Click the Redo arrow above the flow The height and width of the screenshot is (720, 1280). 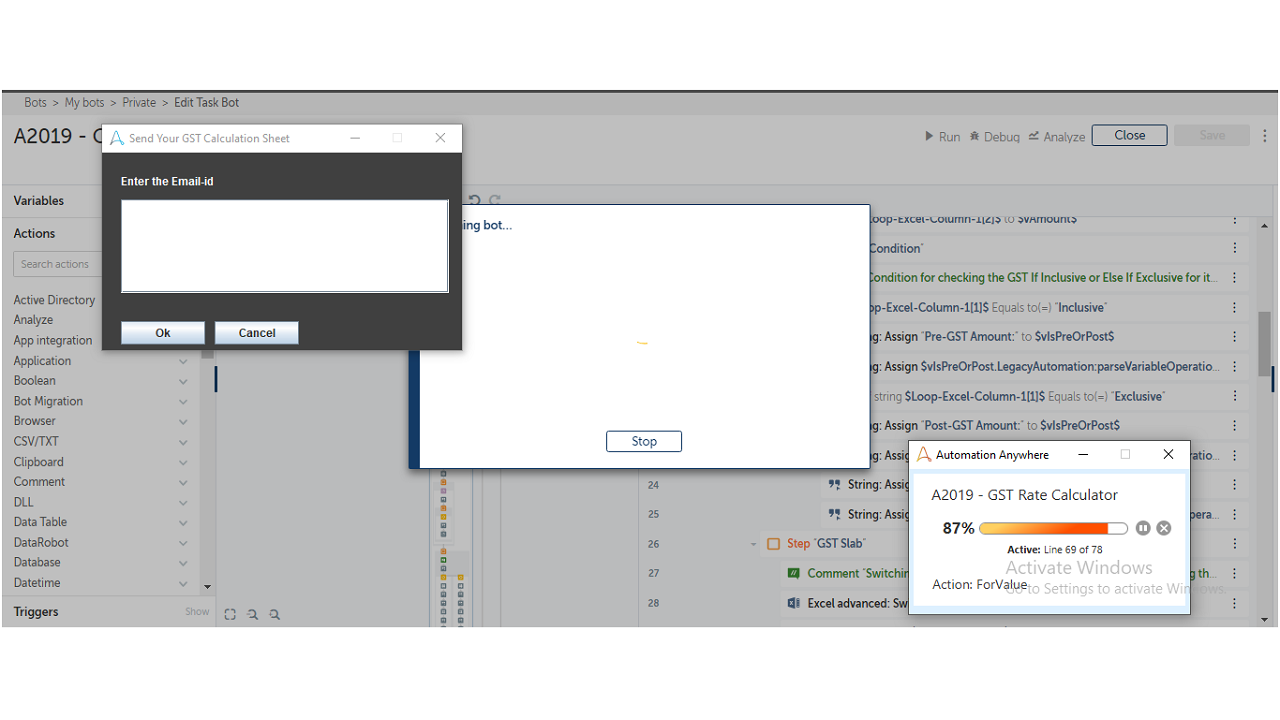pos(495,200)
